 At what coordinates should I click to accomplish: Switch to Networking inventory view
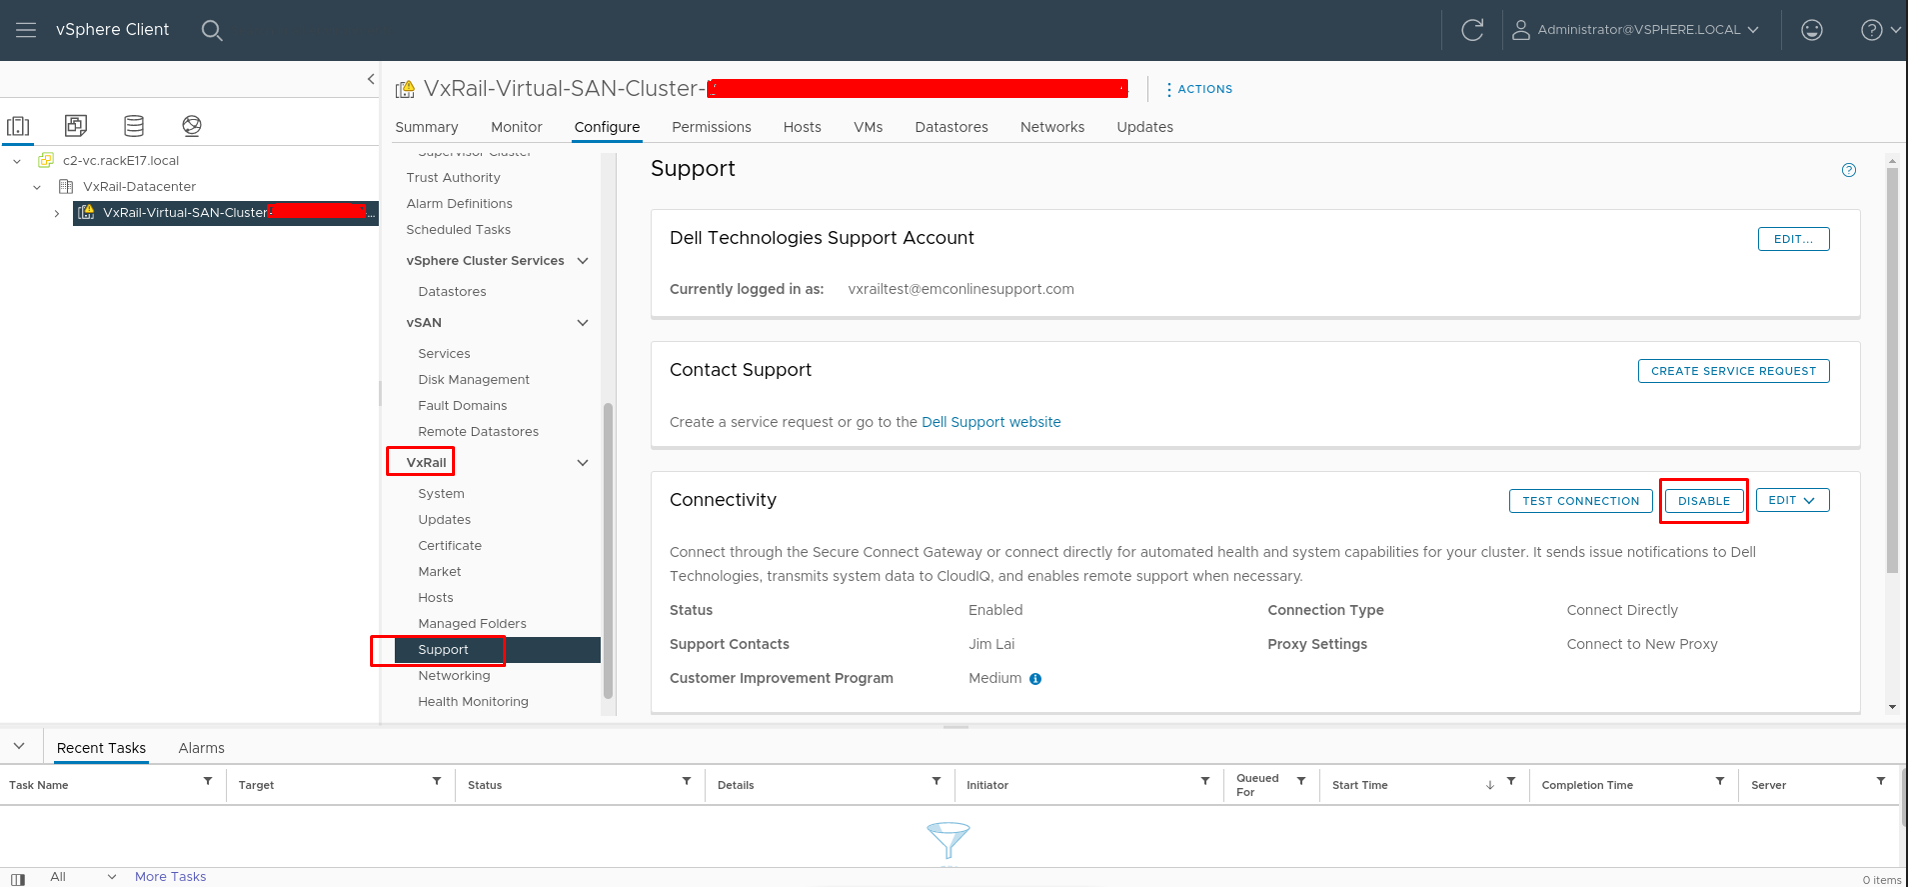click(192, 126)
